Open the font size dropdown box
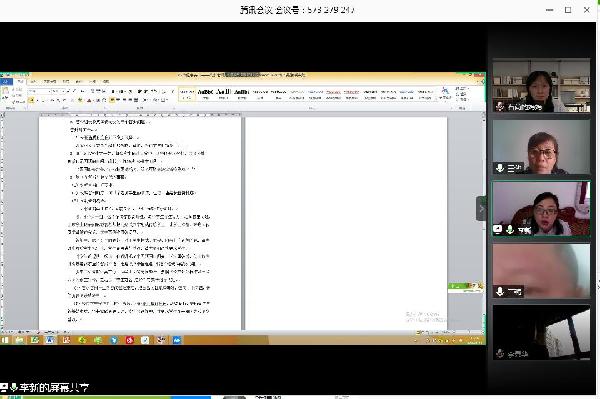Screen dimensions: 600x399 click(58, 91)
